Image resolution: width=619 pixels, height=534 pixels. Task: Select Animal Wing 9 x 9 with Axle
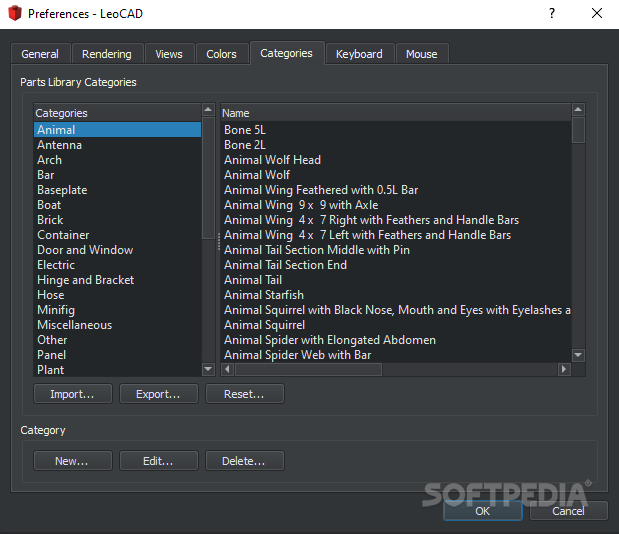396,205
